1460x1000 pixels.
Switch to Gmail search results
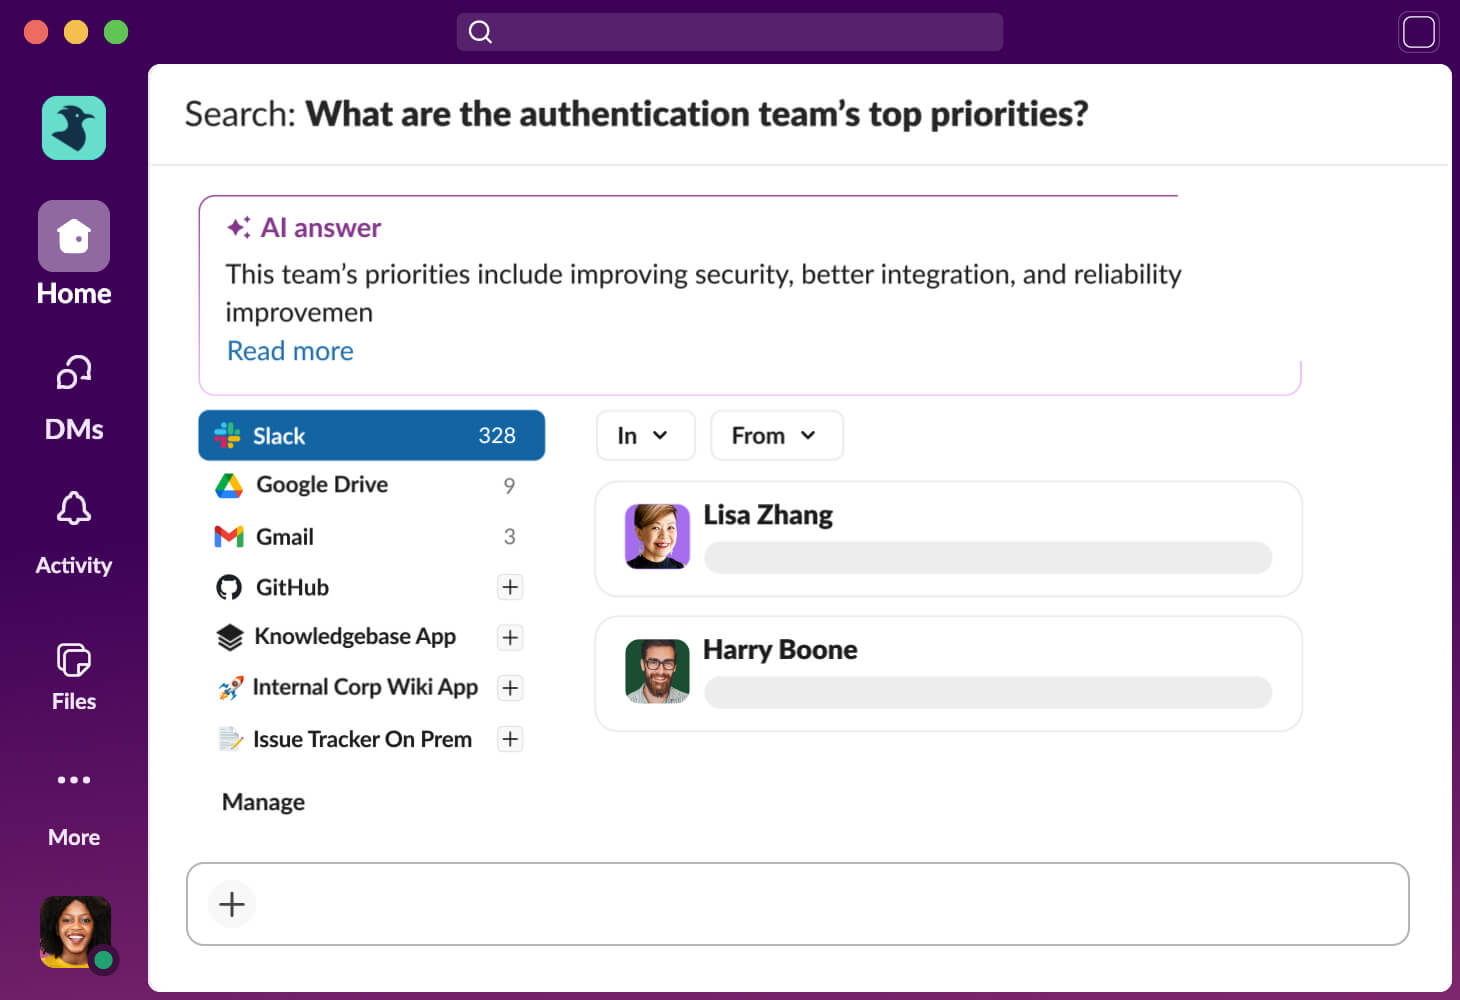[x=285, y=537]
